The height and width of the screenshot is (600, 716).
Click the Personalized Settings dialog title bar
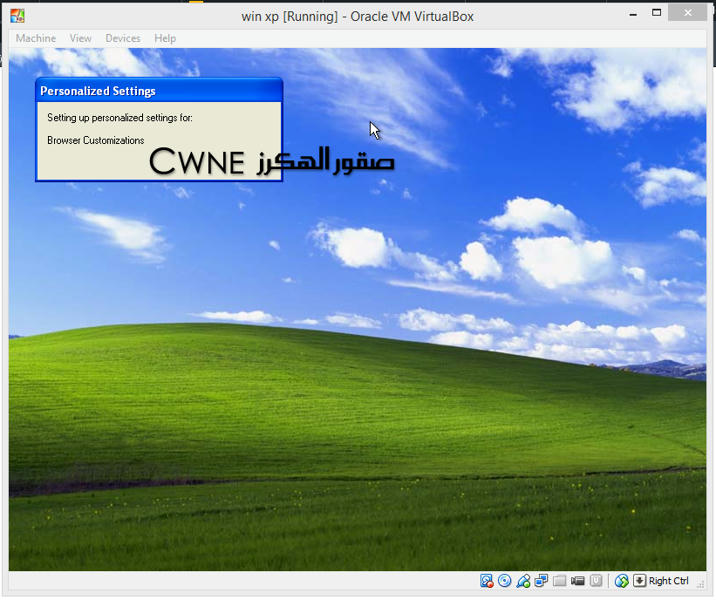[159, 90]
